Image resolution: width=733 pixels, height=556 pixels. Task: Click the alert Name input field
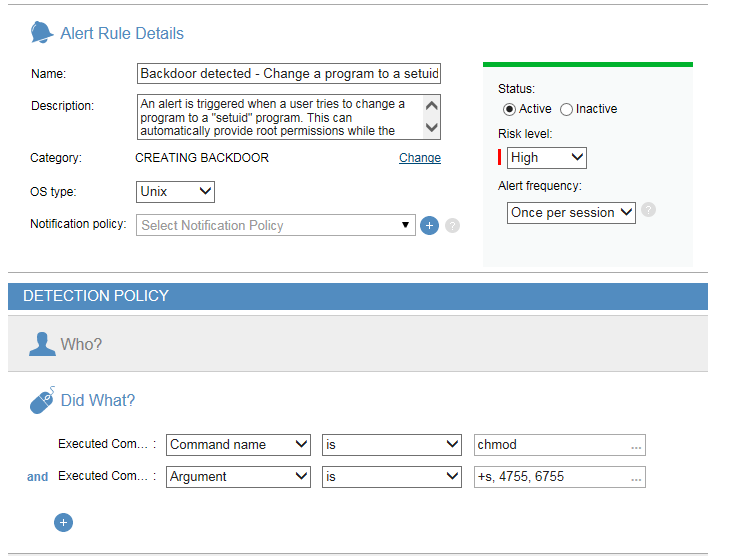coord(288,74)
